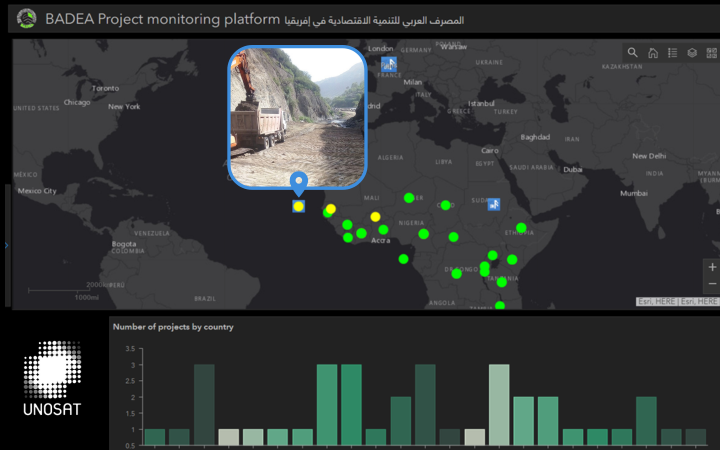Open the basemap gallery grid icon
Viewport: 720px width, 450px height.
(x=712, y=53)
